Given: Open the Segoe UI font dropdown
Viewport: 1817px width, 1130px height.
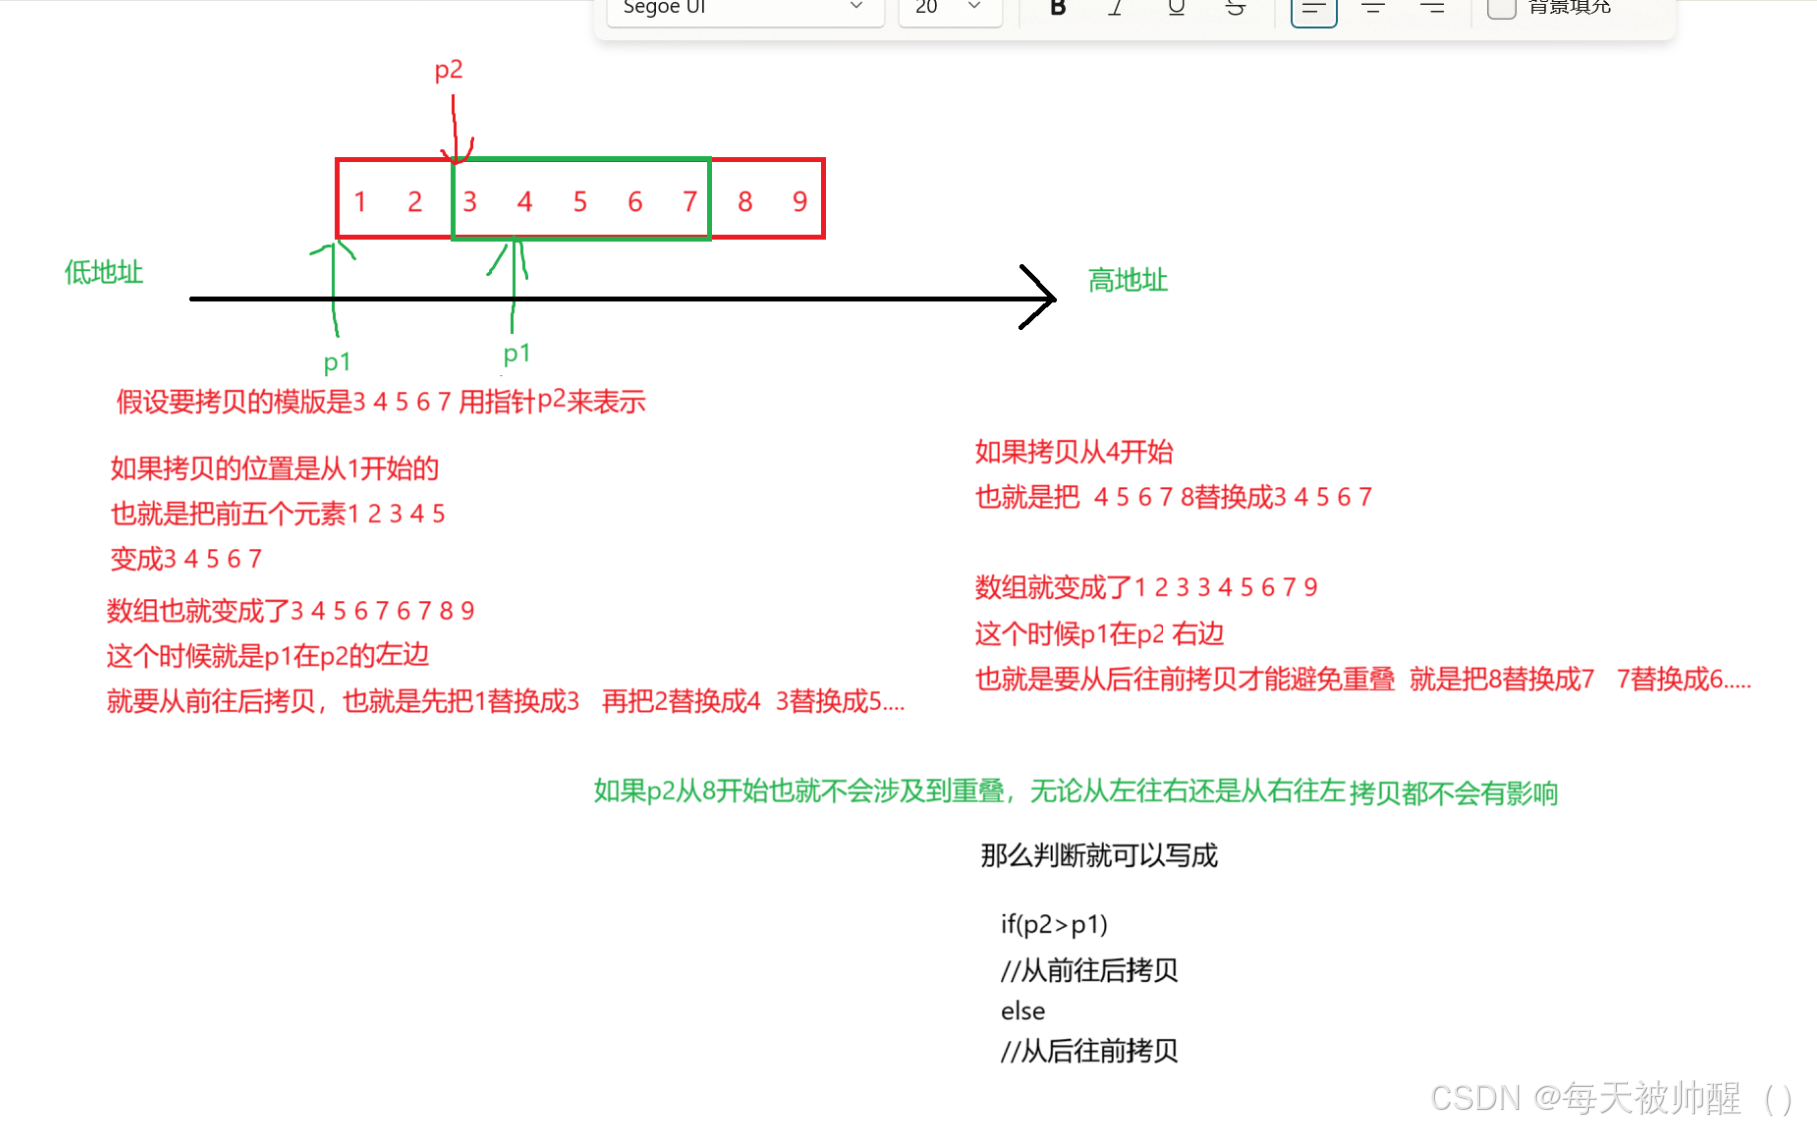Looking at the screenshot, I should [x=745, y=8].
